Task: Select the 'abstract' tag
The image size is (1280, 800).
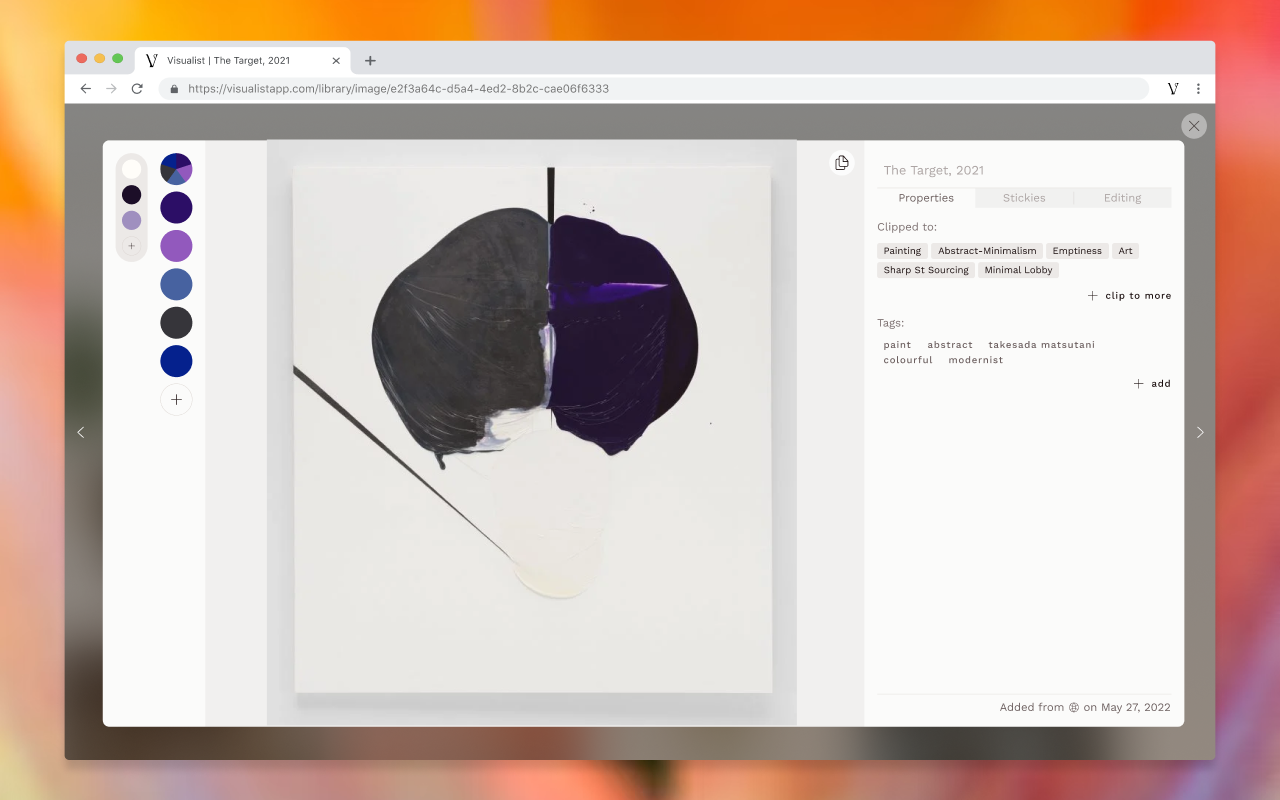Action: coord(950,345)
